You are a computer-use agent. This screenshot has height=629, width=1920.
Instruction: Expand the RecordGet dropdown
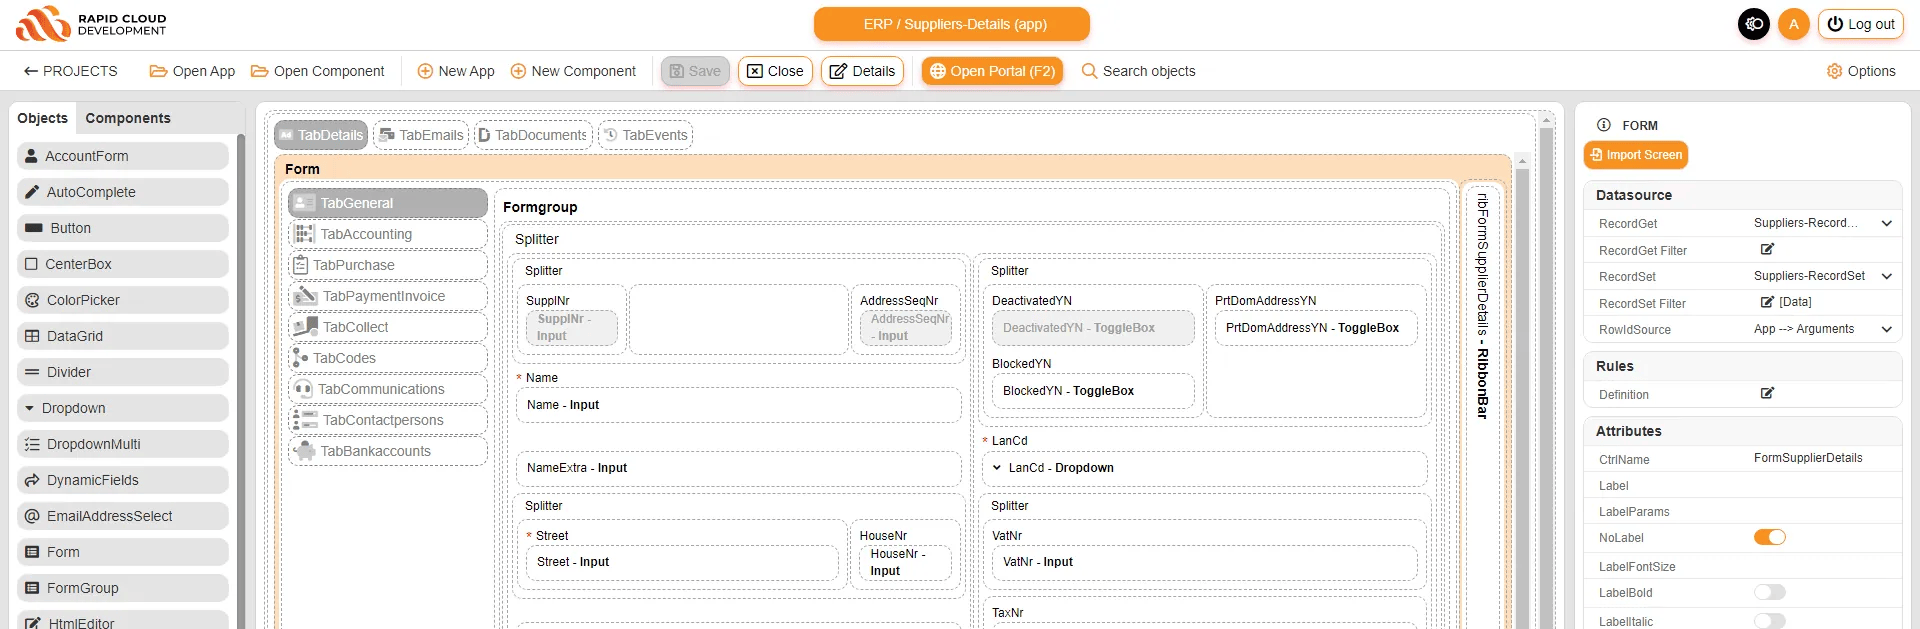[1886, 224]
